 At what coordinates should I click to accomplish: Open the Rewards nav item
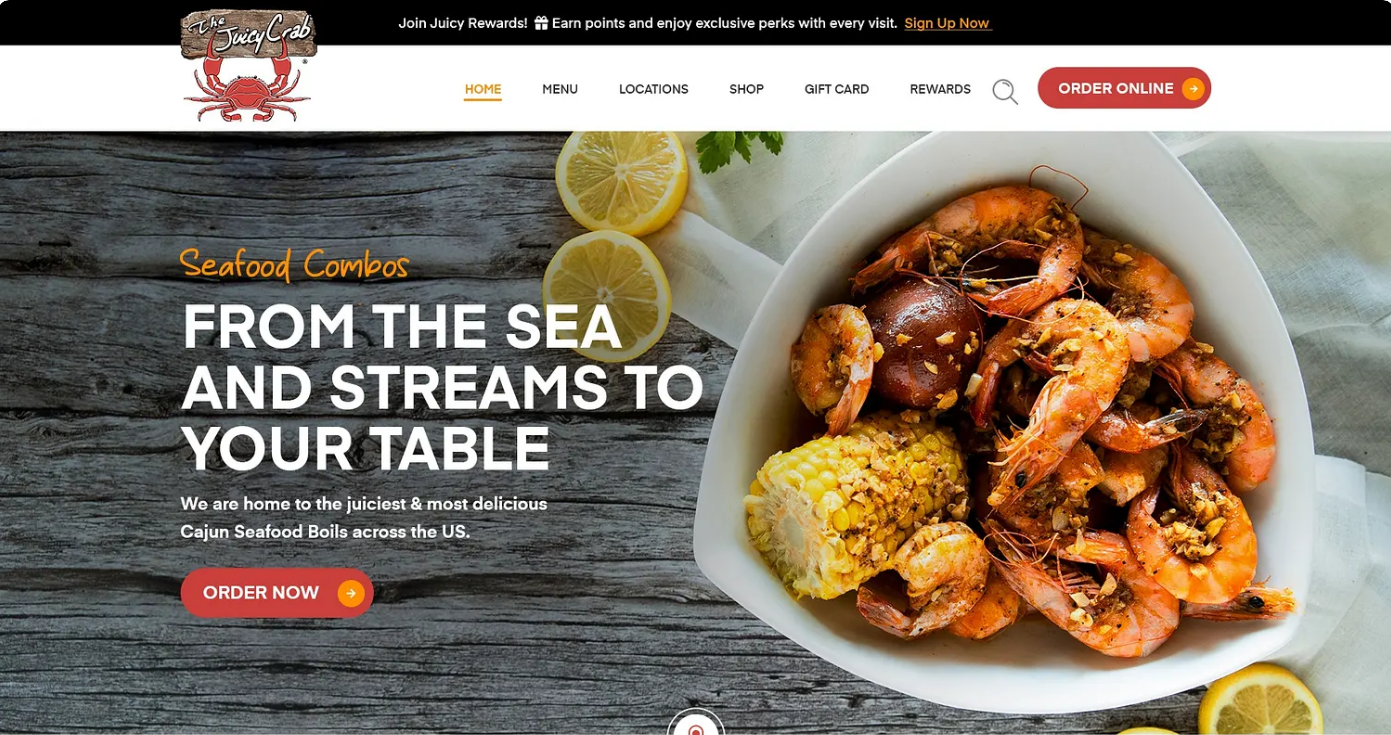tap(940, 89)
